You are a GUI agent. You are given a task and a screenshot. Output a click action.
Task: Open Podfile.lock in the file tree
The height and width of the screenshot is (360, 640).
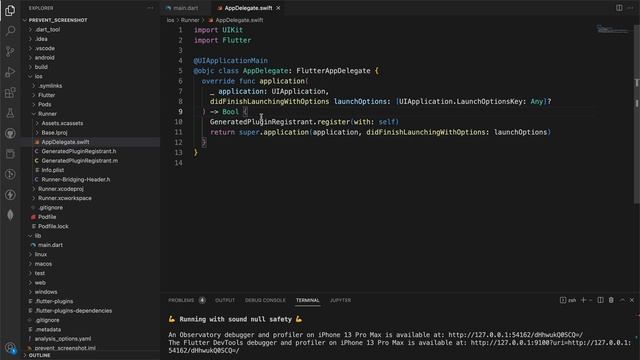click(x=53, y=227)
